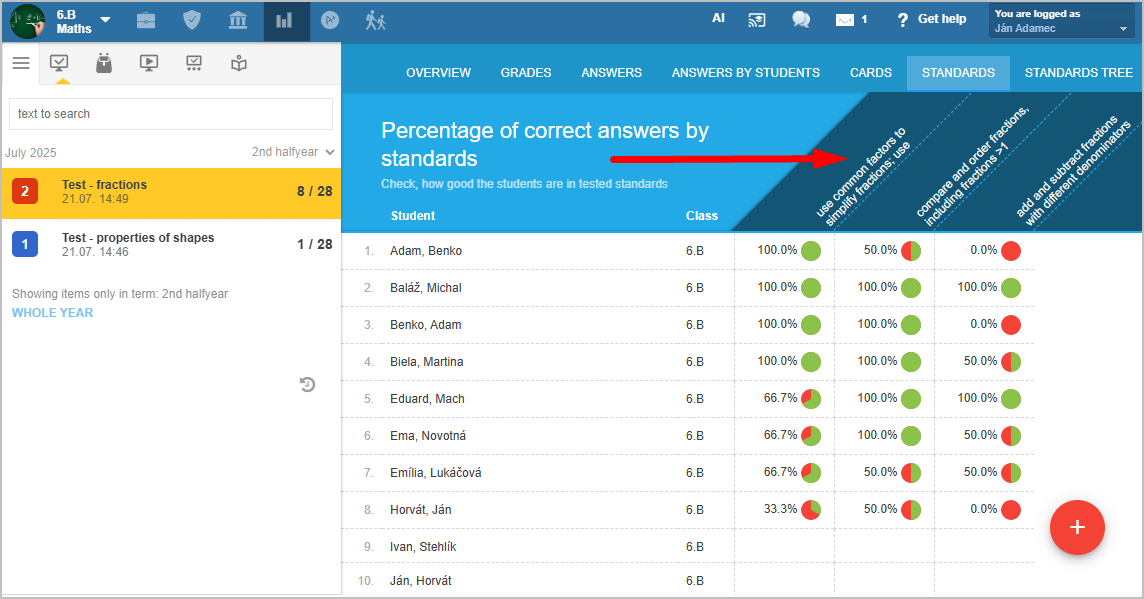
Task: Open the AI assistant
Action: pos(719,18)
